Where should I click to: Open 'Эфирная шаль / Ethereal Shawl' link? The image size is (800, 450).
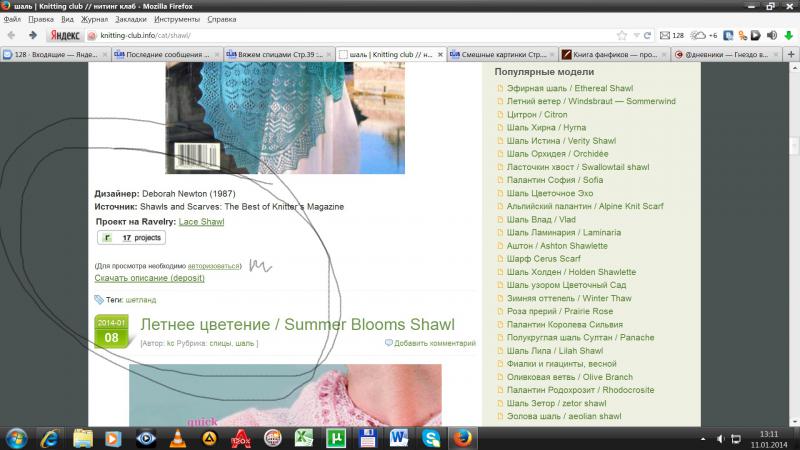[570, 88]
